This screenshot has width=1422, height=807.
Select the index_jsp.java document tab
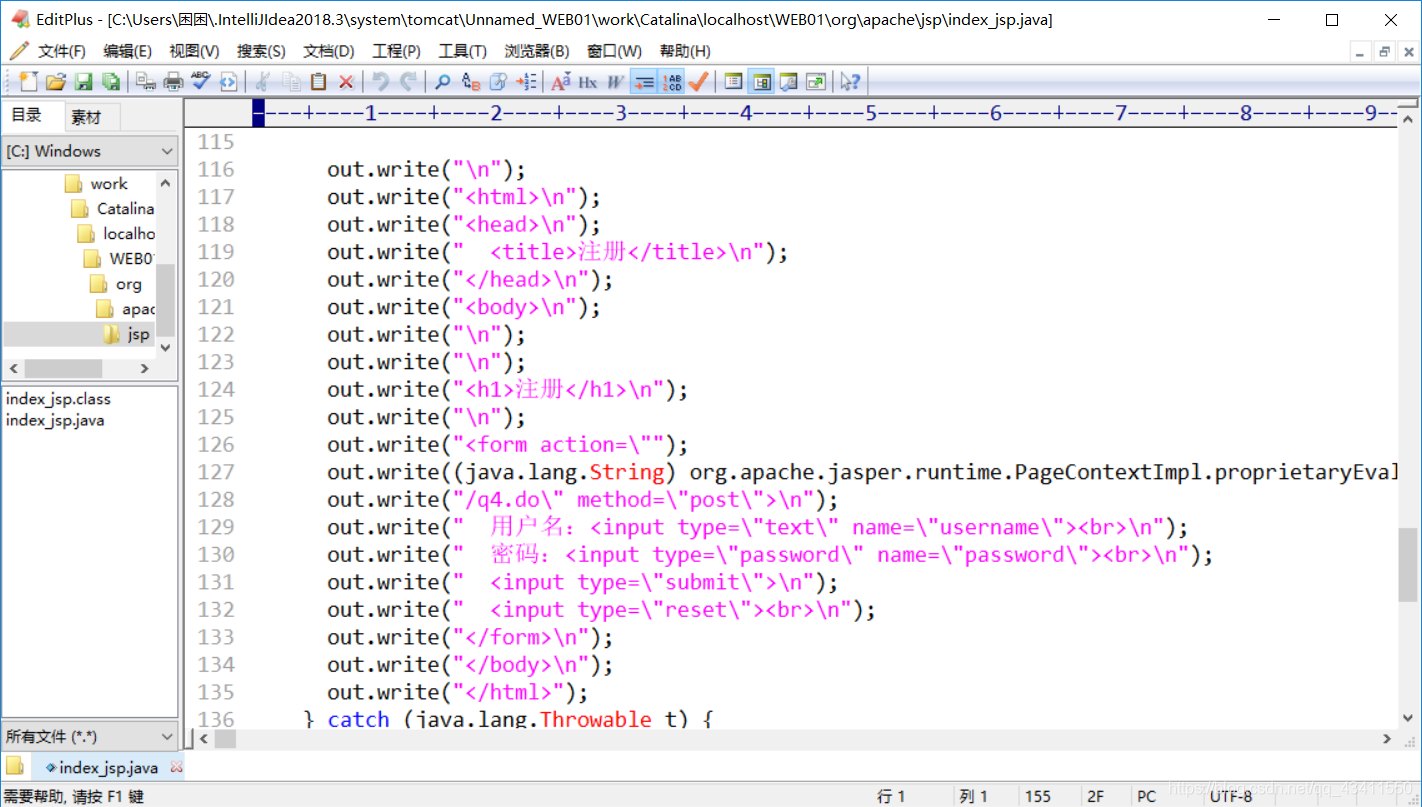pyautogui.click(x=108, y=768)
